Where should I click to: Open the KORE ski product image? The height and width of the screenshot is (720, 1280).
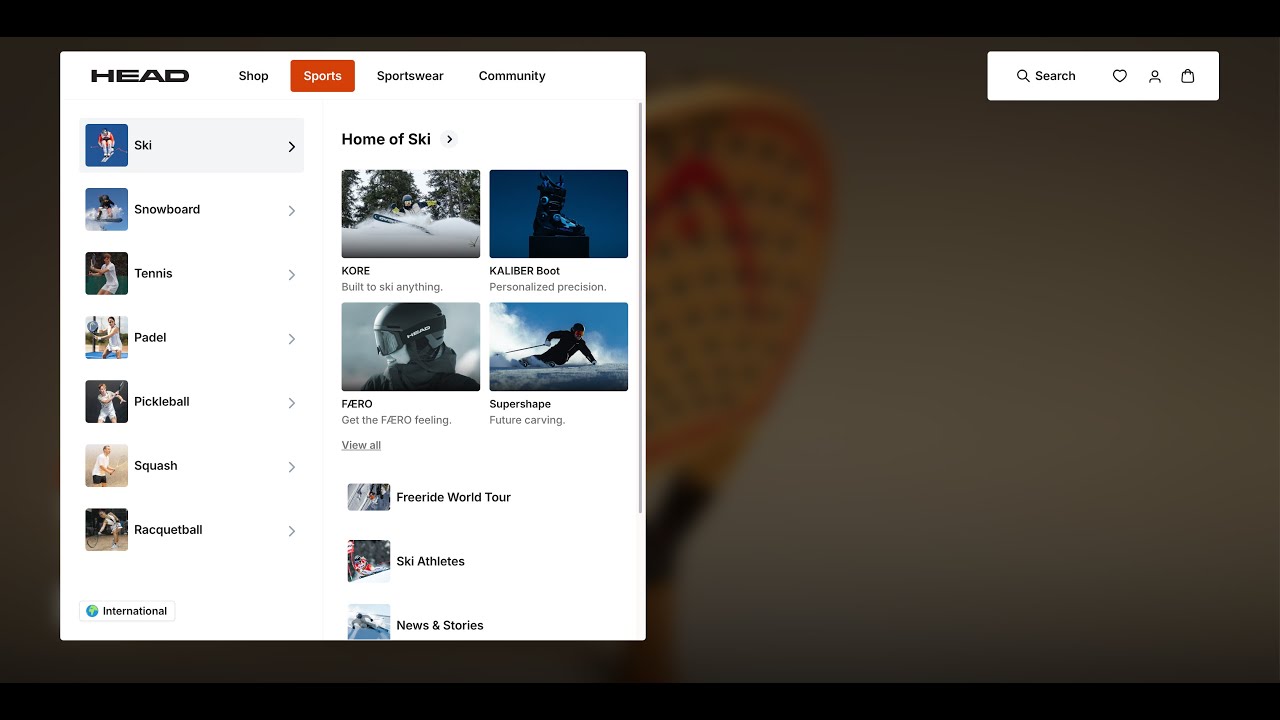[x=411, y=214]
